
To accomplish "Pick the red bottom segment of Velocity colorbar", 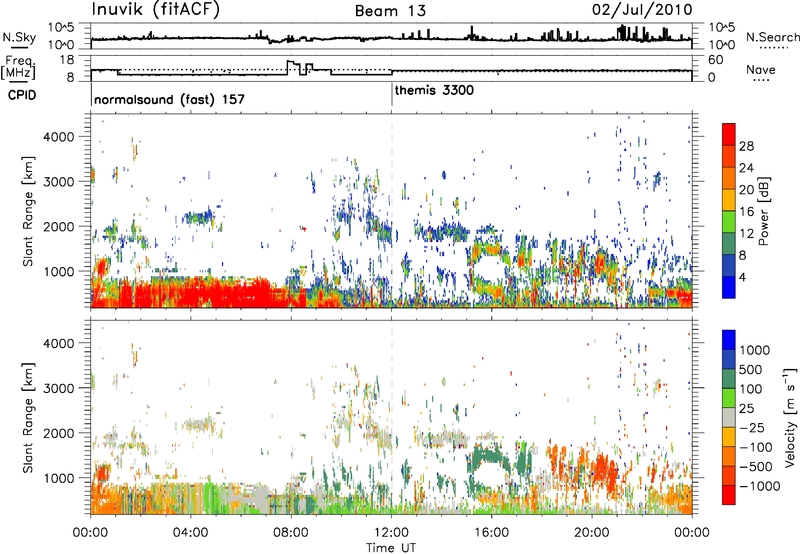I will point(729,495).
